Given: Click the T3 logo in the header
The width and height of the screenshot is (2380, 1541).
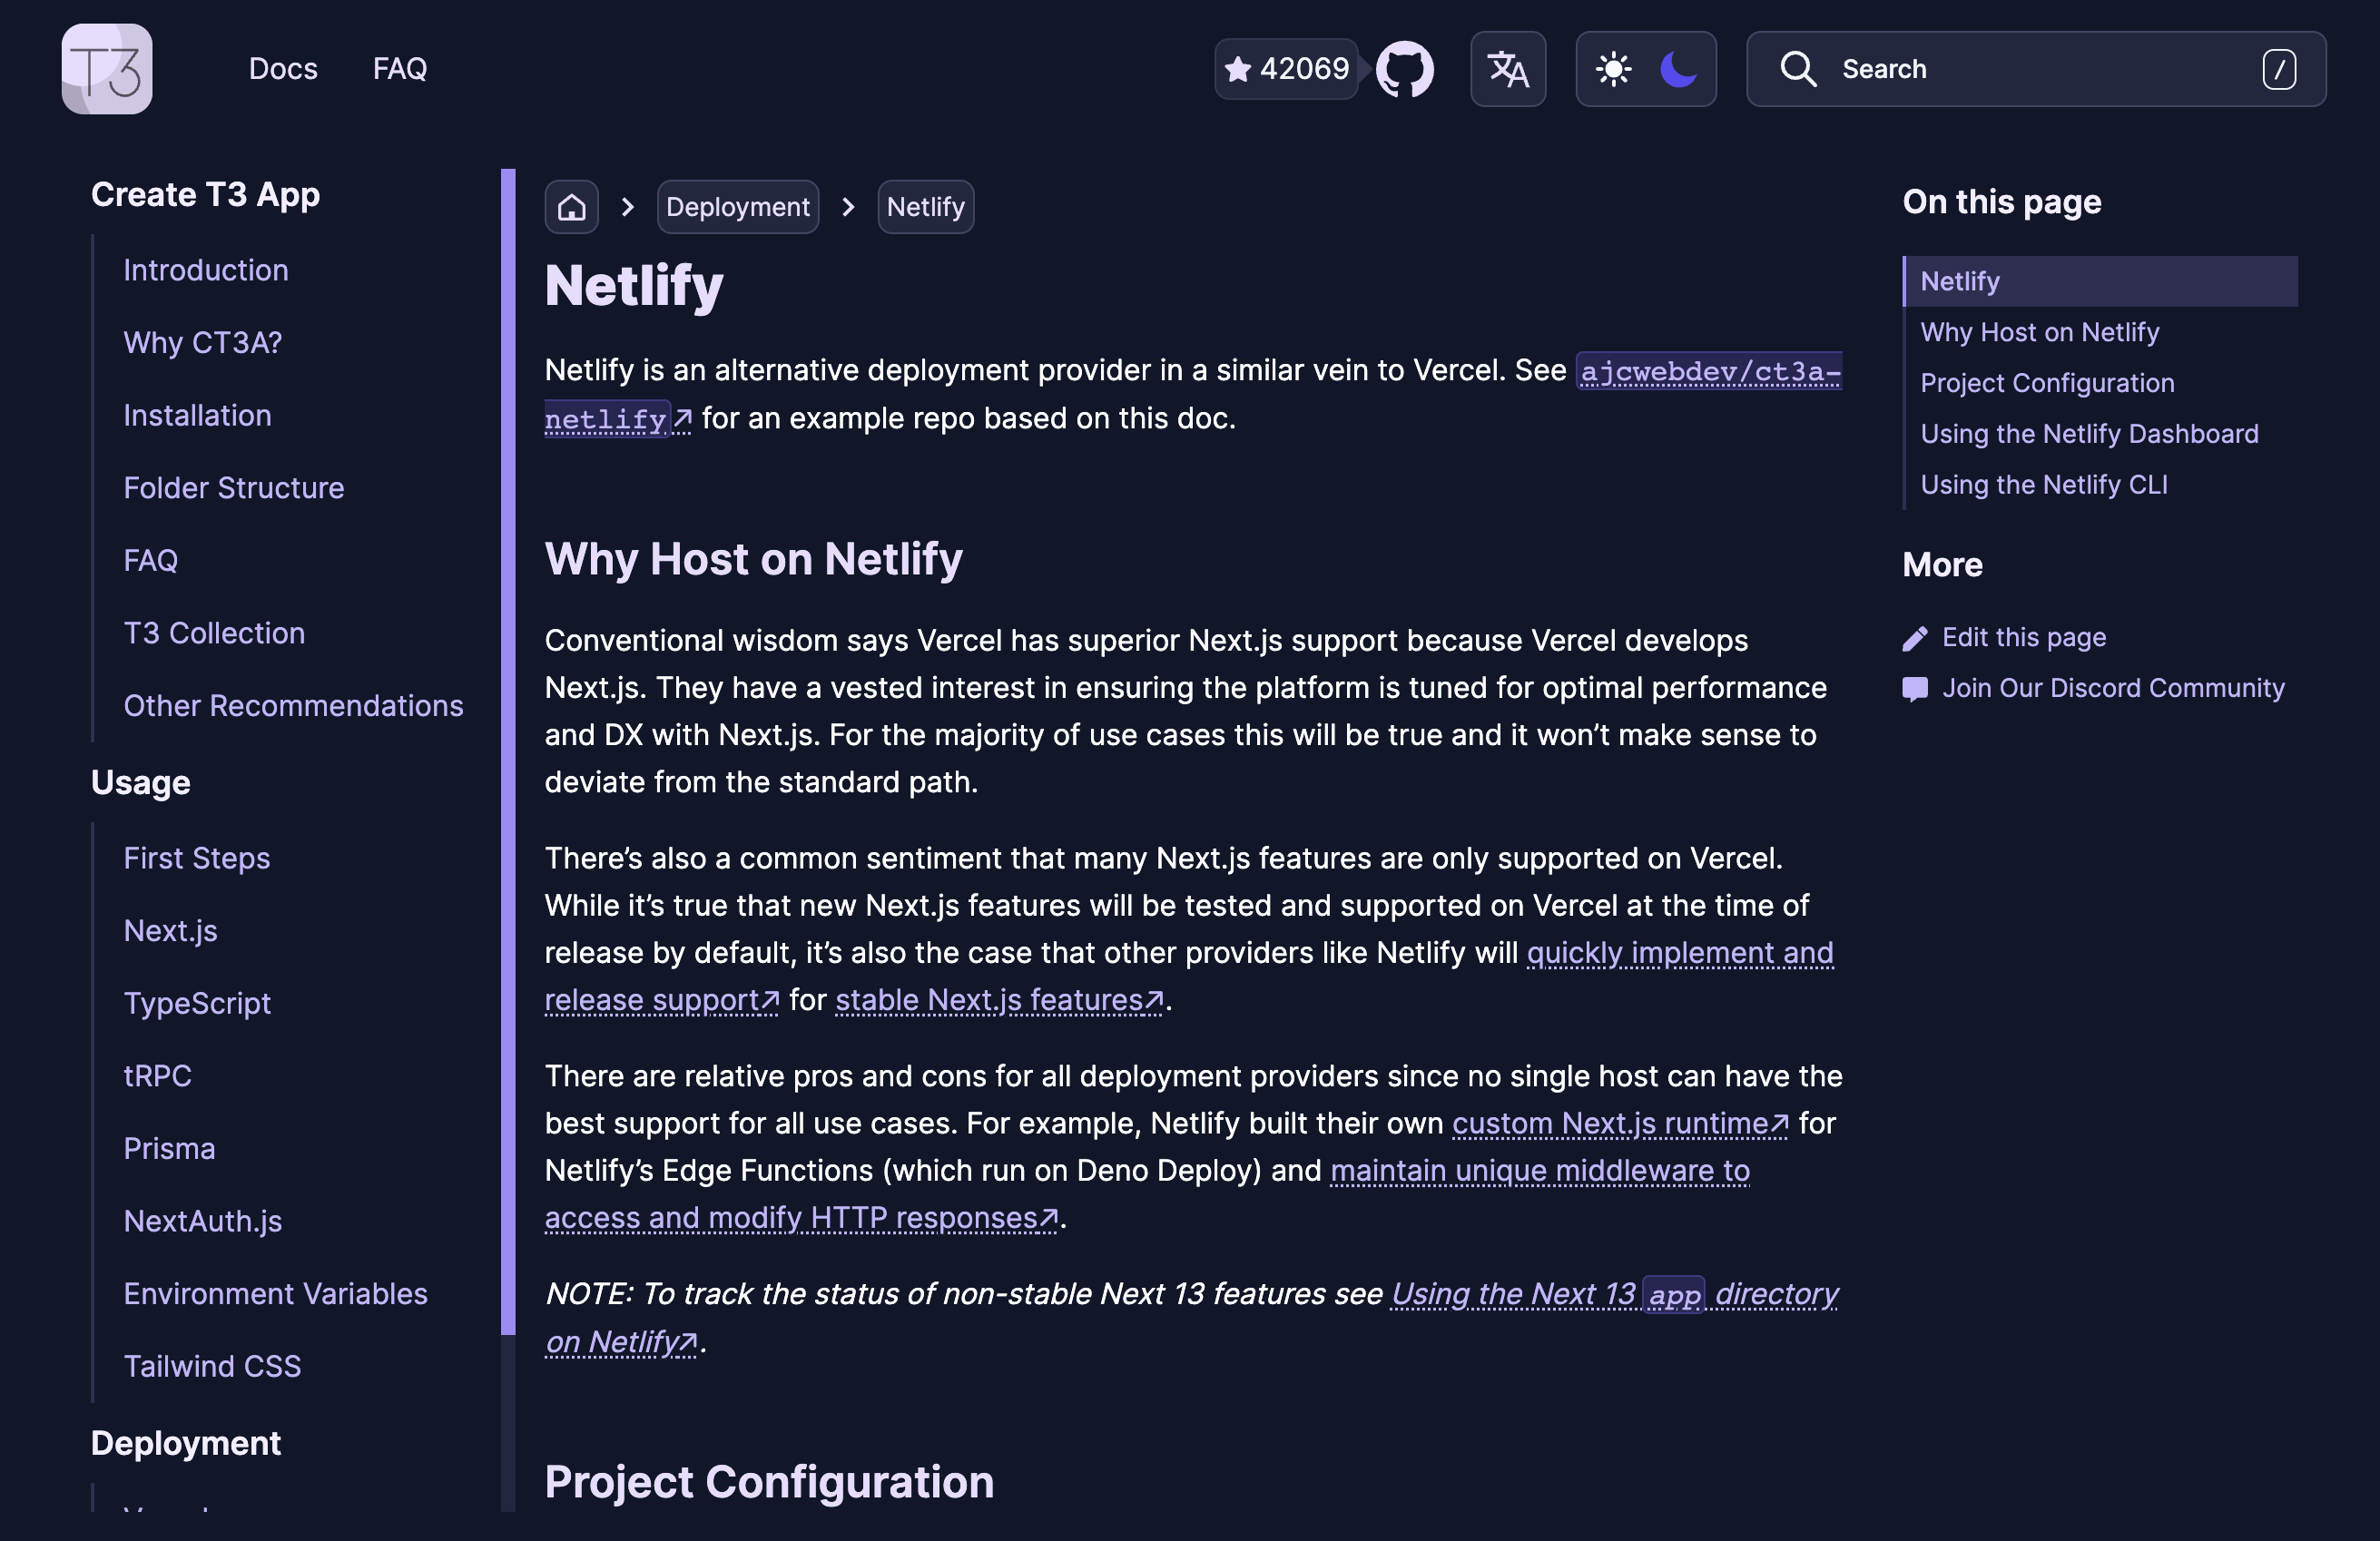Looking at the screenshot, I should [106, 68].
